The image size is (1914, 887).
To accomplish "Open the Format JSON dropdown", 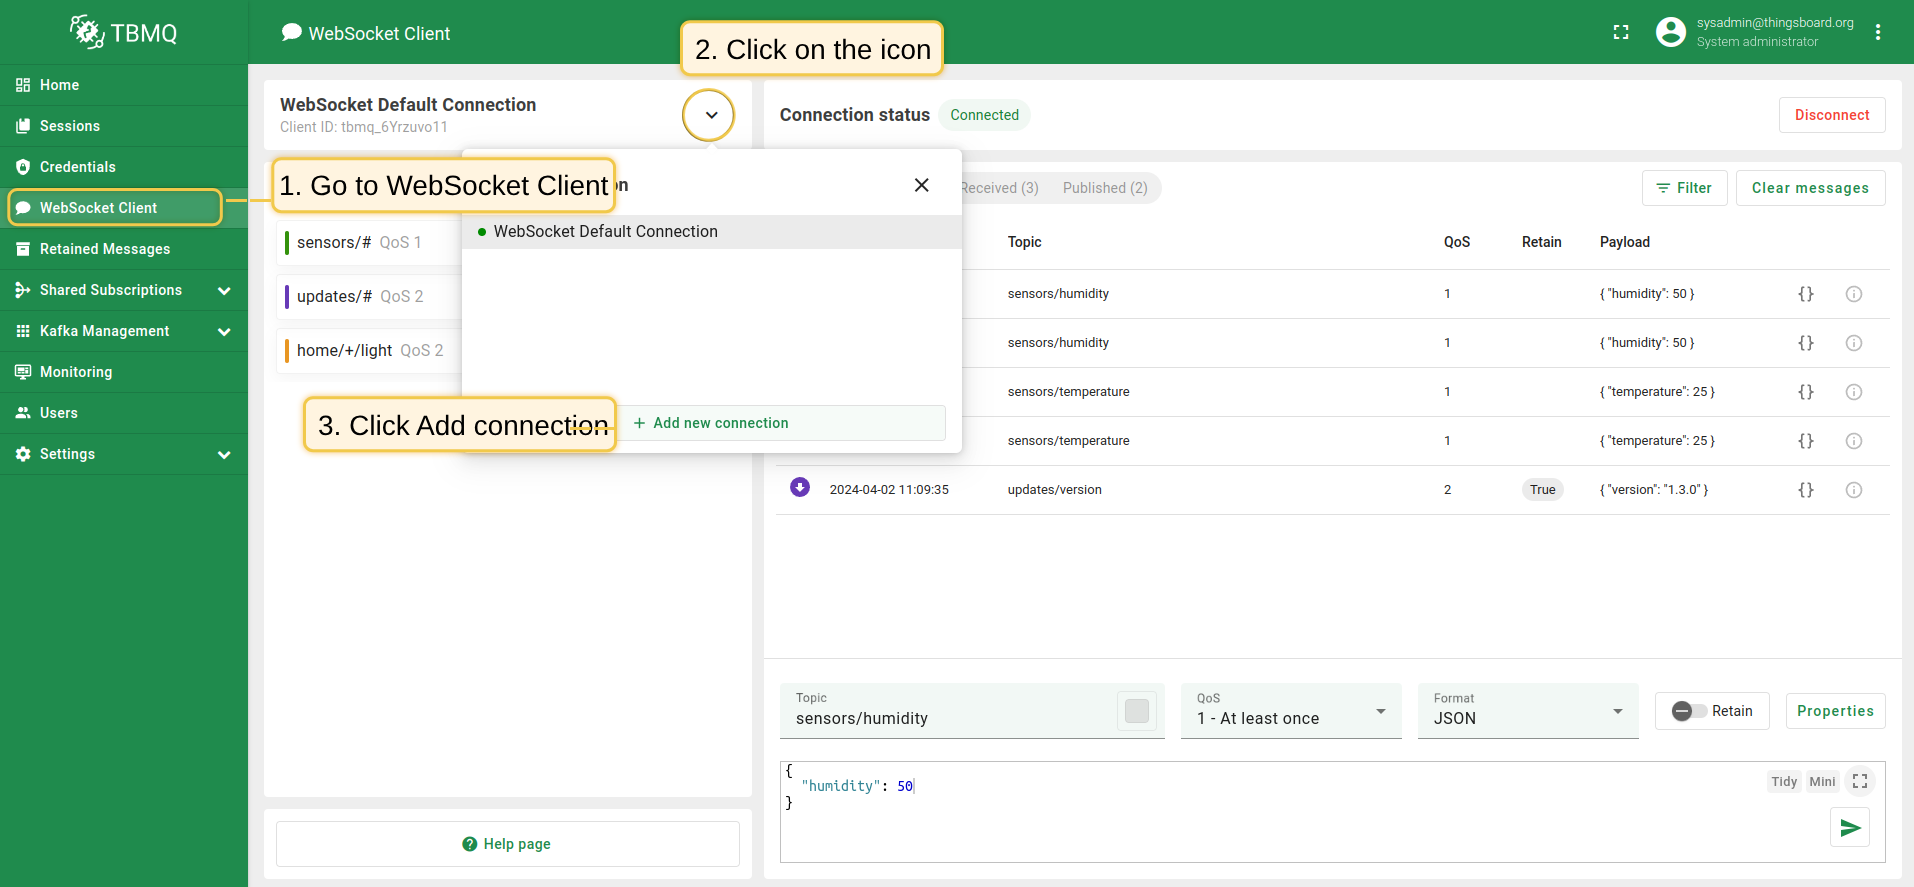I will [x=1527, y=711].
